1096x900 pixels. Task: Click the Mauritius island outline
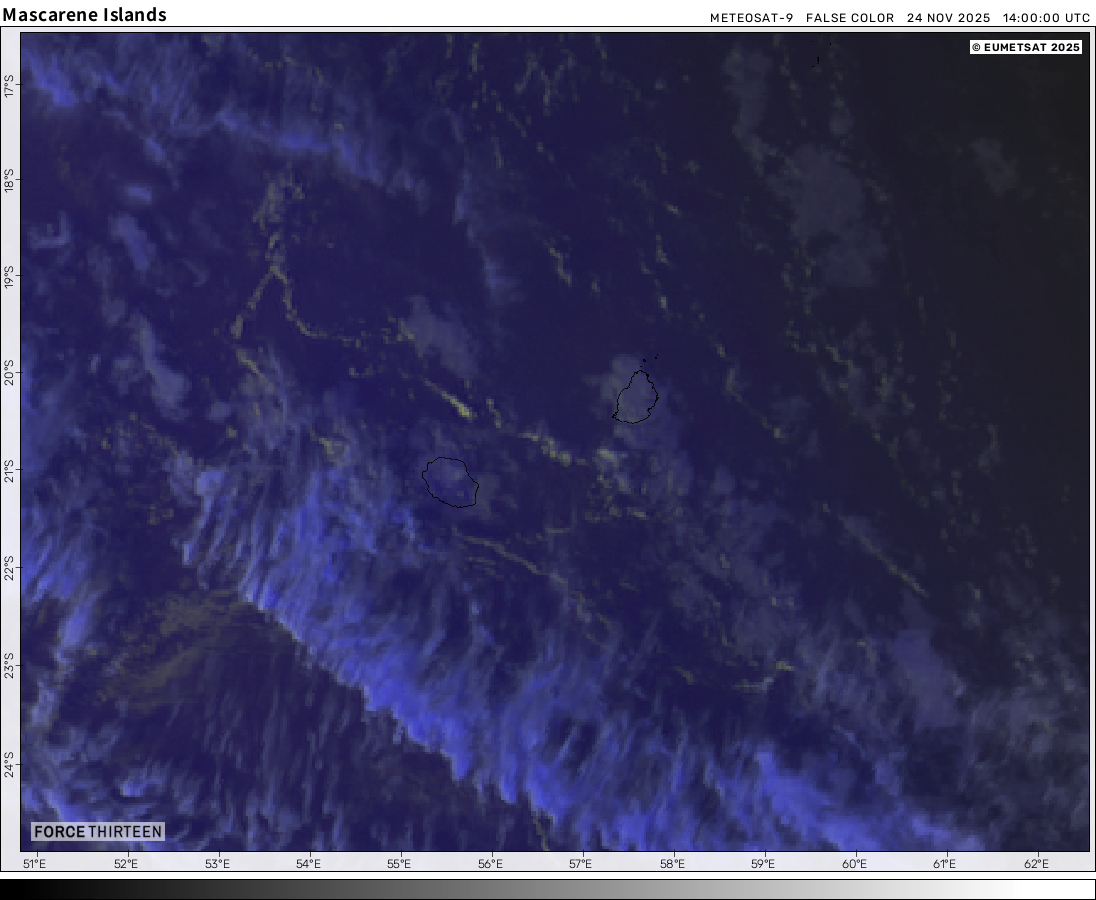point(636,397)
